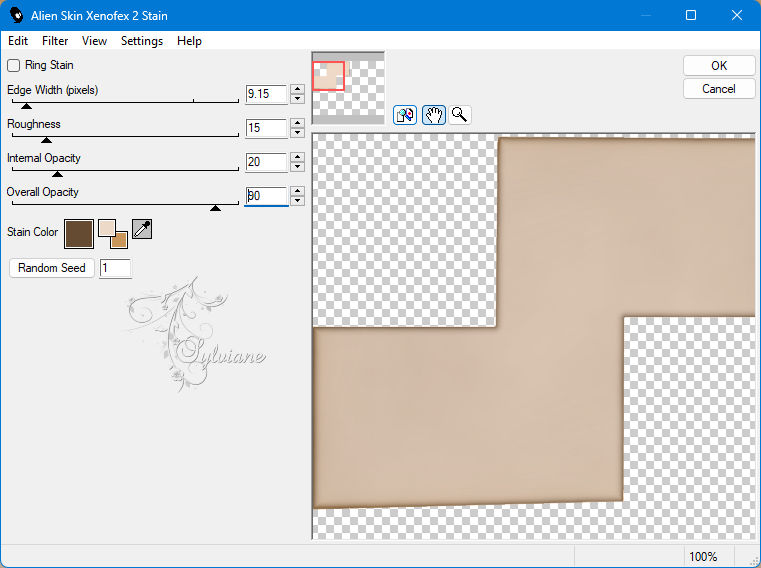Click the Internal Opacity value field
Screen dimensions: 761x568
[266, 162]
